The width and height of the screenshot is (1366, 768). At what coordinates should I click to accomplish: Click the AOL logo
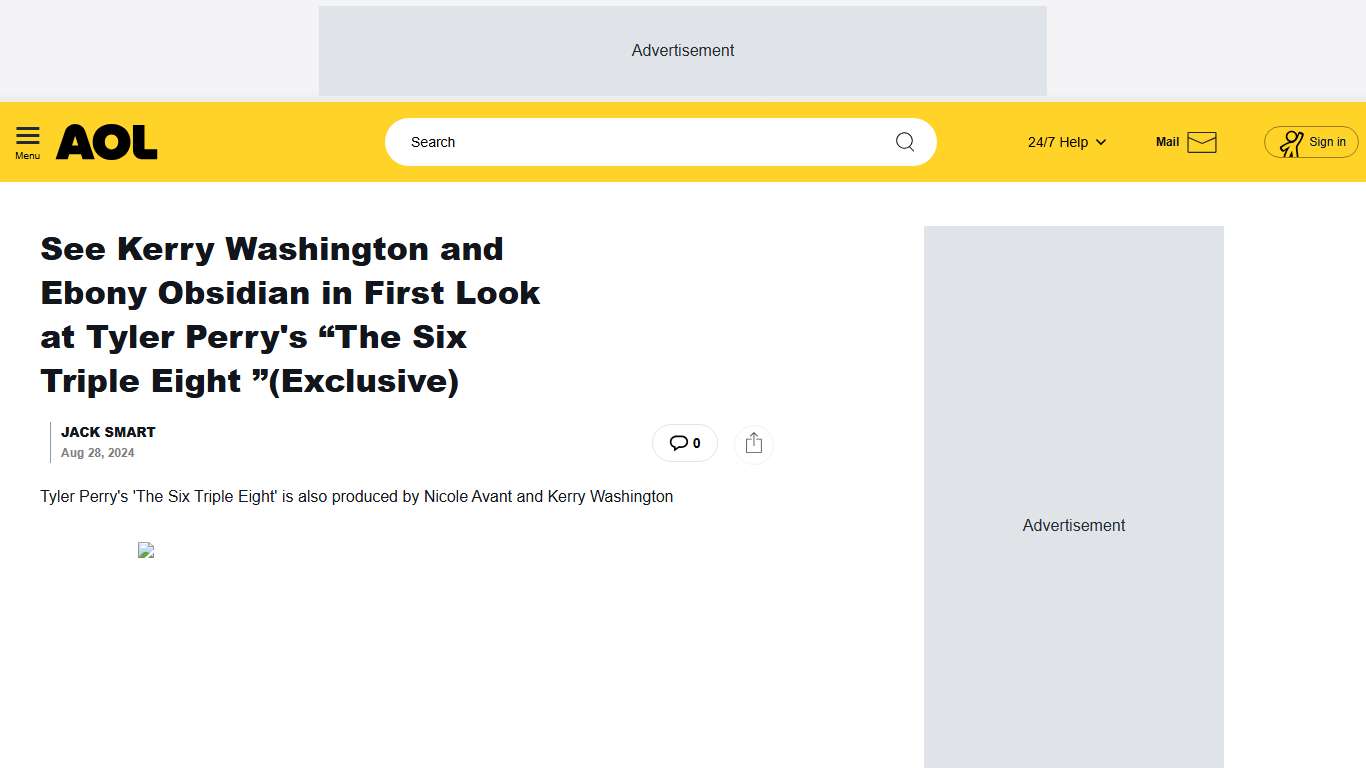tap(107, 142)
